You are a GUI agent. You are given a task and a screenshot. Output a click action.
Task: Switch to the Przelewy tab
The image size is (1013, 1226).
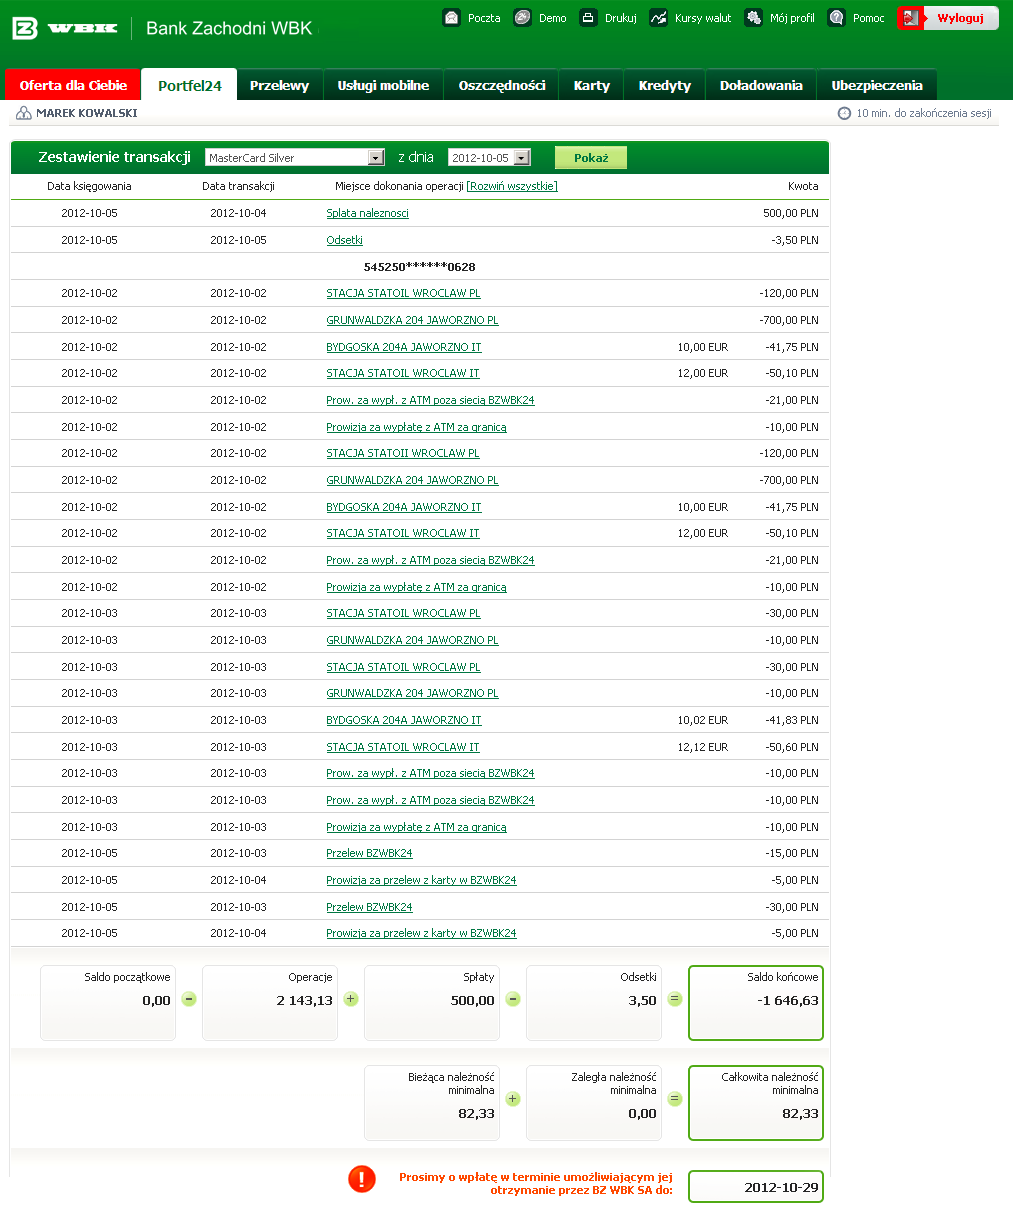tap(280, 85)
